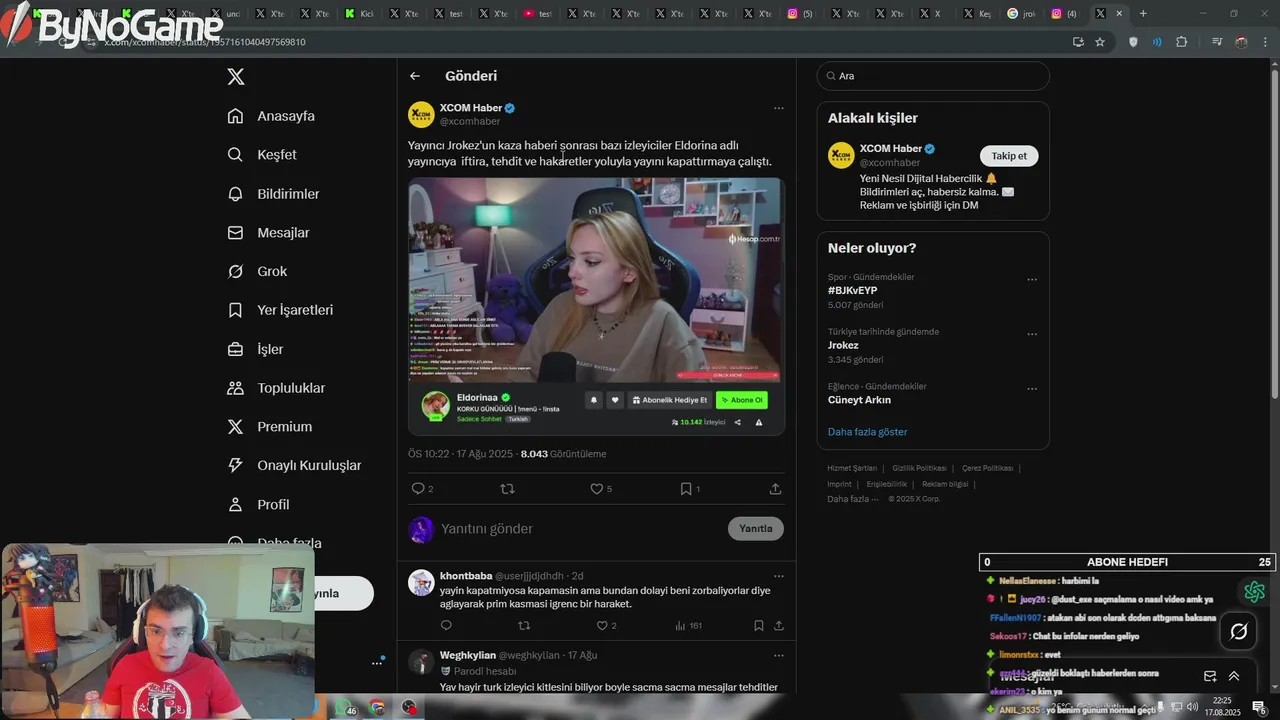Bookmark khontbaba's comment

[x=759, y=626]
